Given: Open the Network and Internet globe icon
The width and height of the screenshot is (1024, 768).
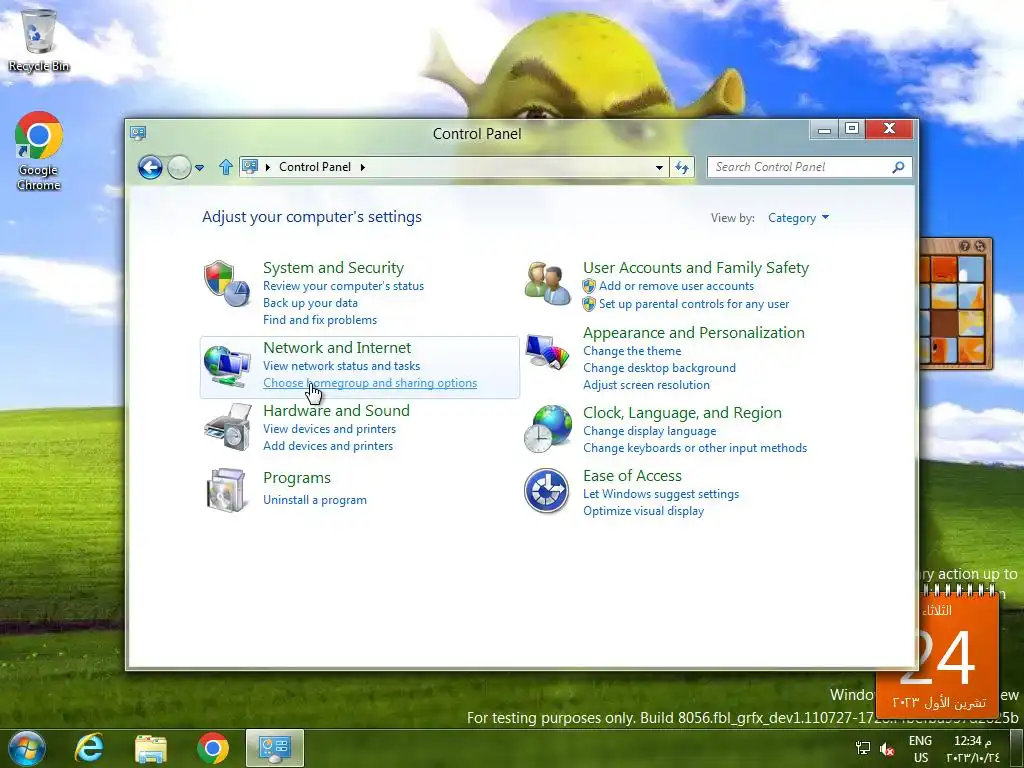Looking at the screenshot, I should [x=227, y=366].
